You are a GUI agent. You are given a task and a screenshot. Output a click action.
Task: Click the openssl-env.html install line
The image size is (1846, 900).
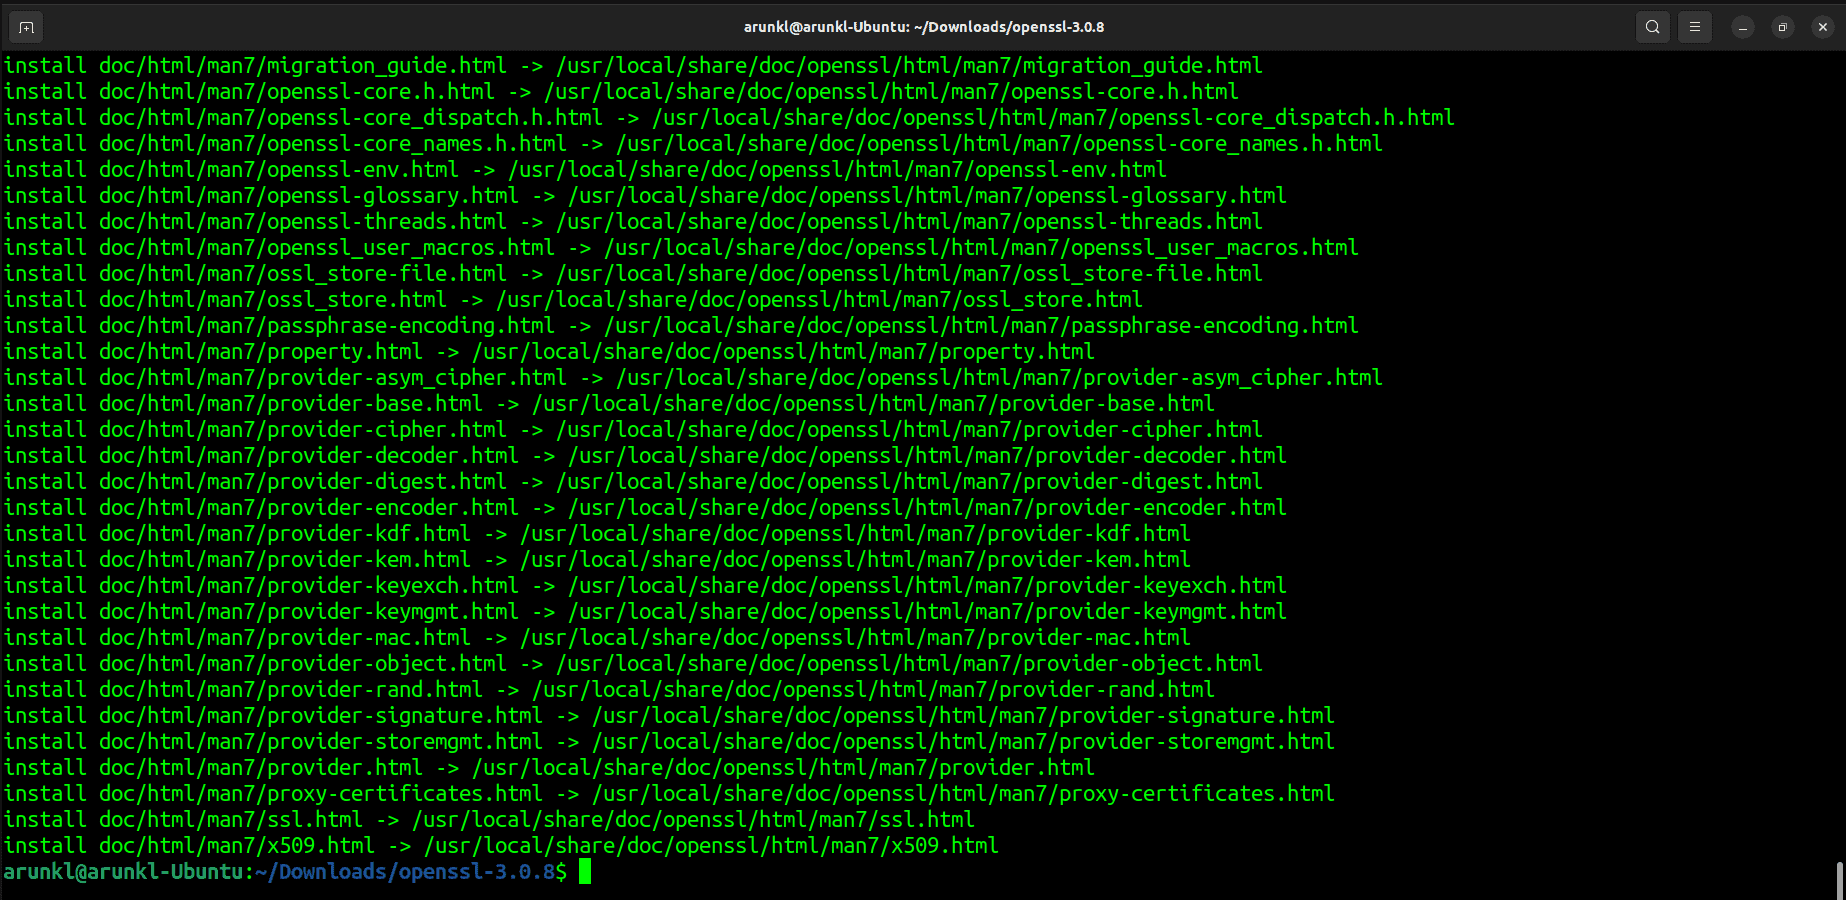pyautogui.click(x=585, y=170)
